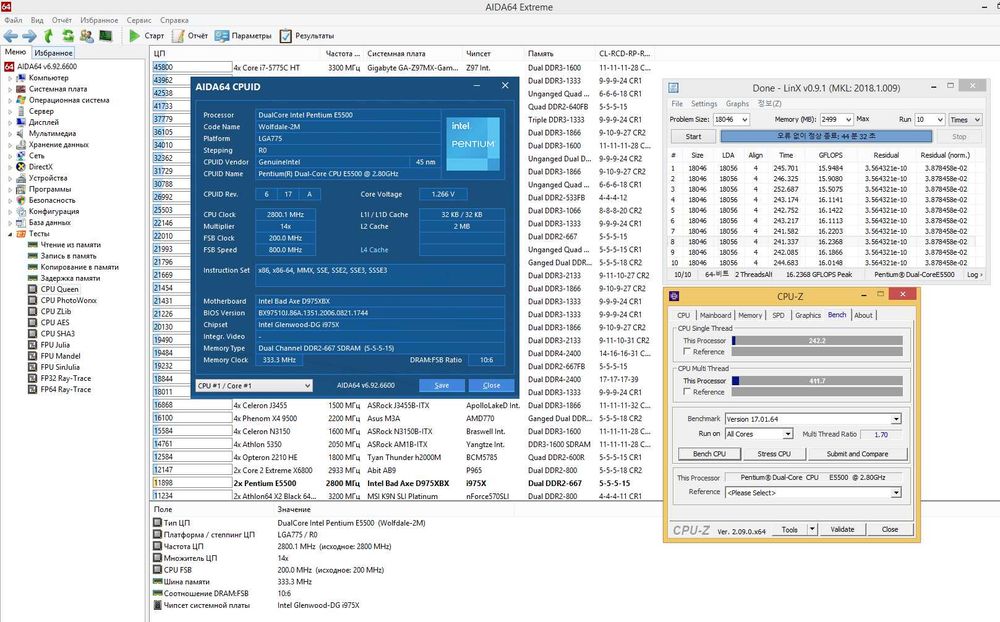The width and height of the screenshot is (1000, 622).
Task: Click the forward arrow in AIDA64 toolbar
Action: 29,36
